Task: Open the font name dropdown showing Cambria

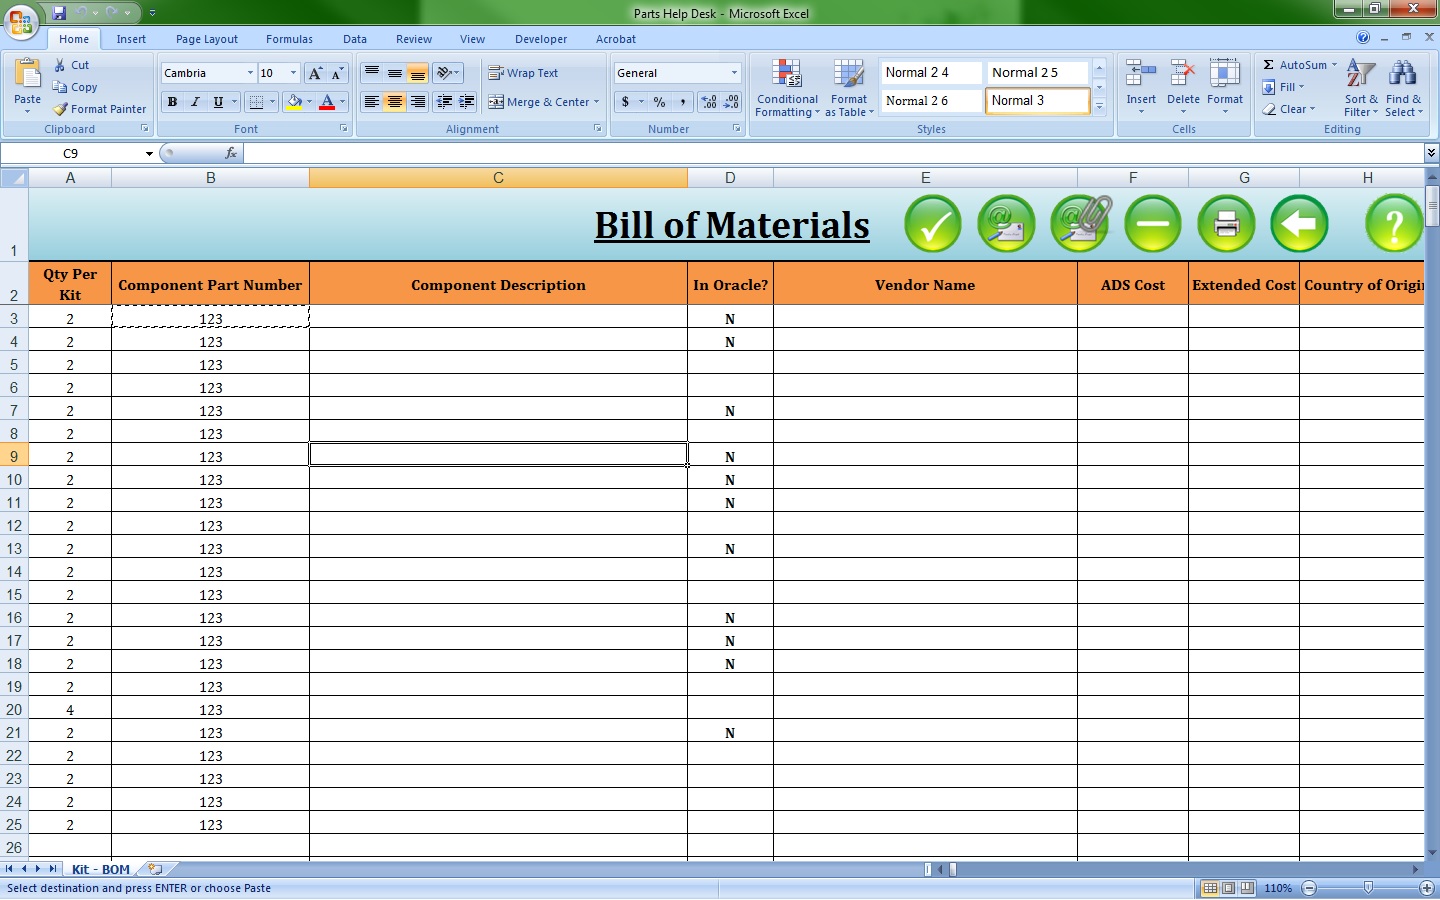Action: click(x=250, y=73)
